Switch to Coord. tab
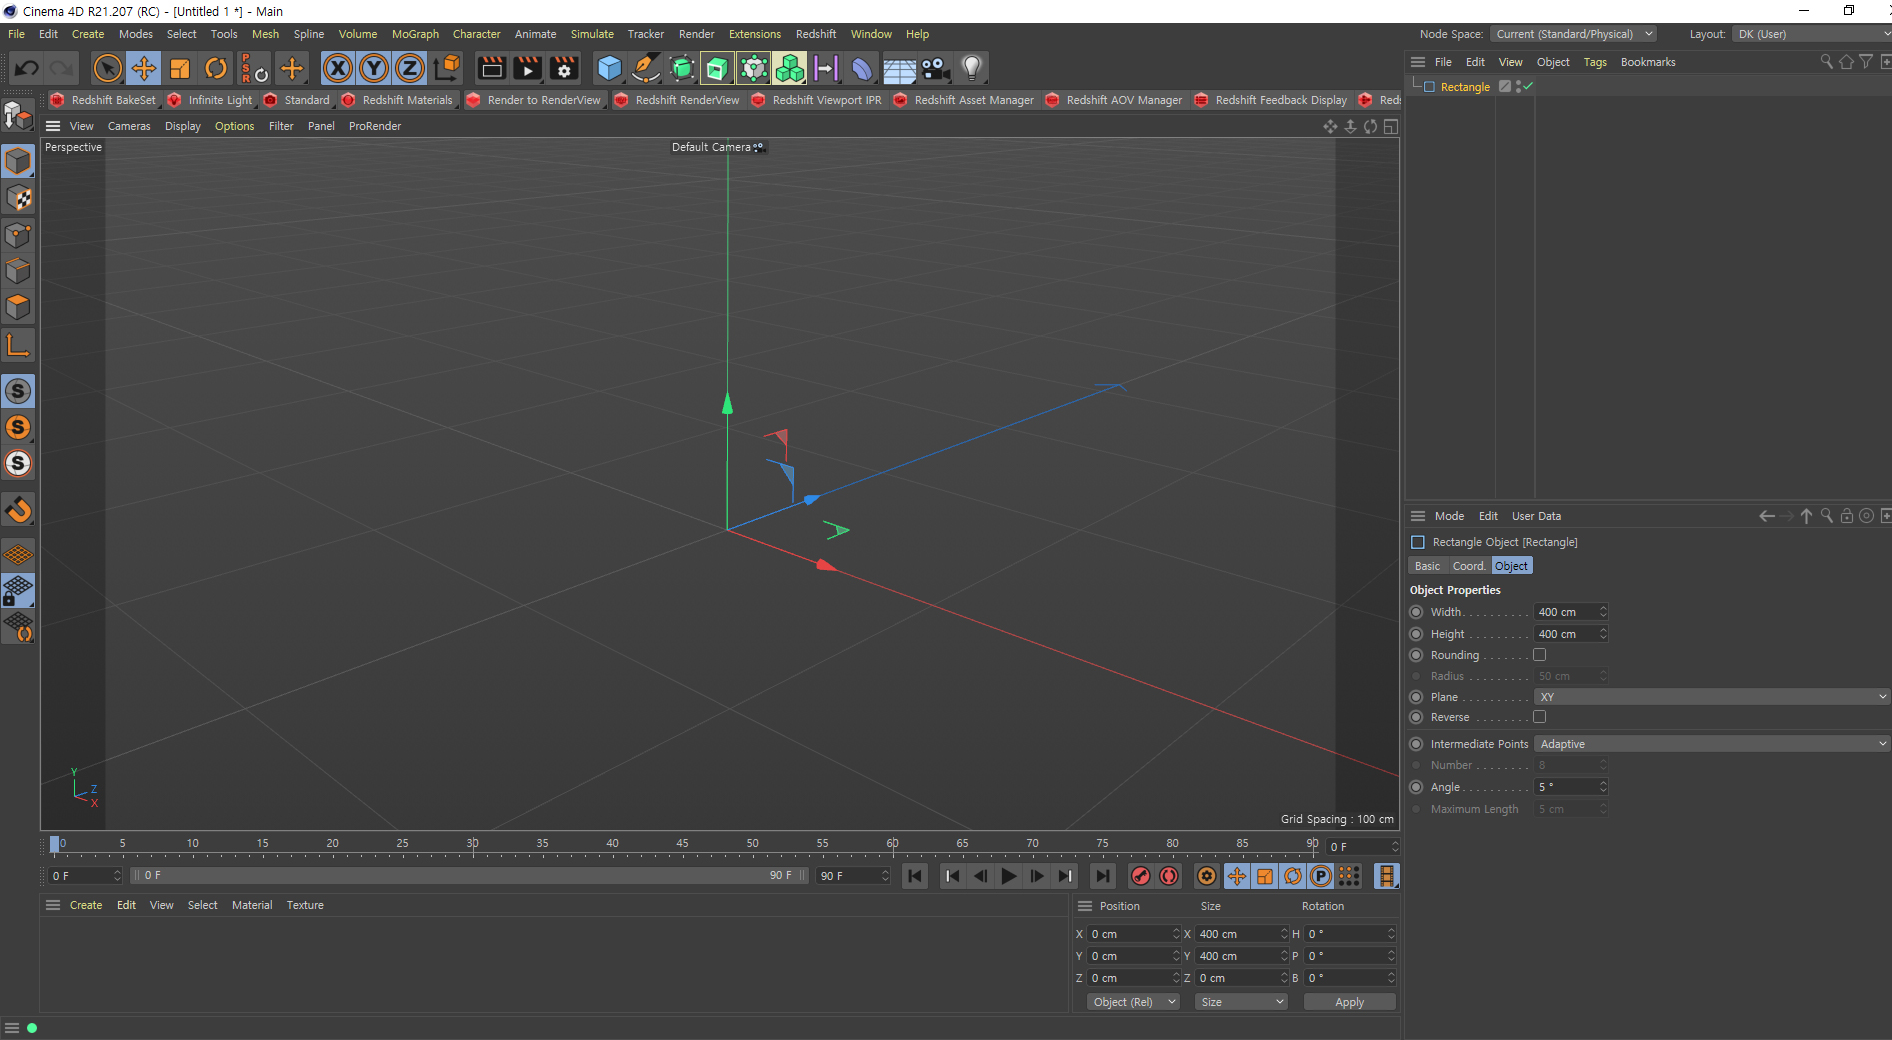1892x1040 pixels. (1468, 566)
